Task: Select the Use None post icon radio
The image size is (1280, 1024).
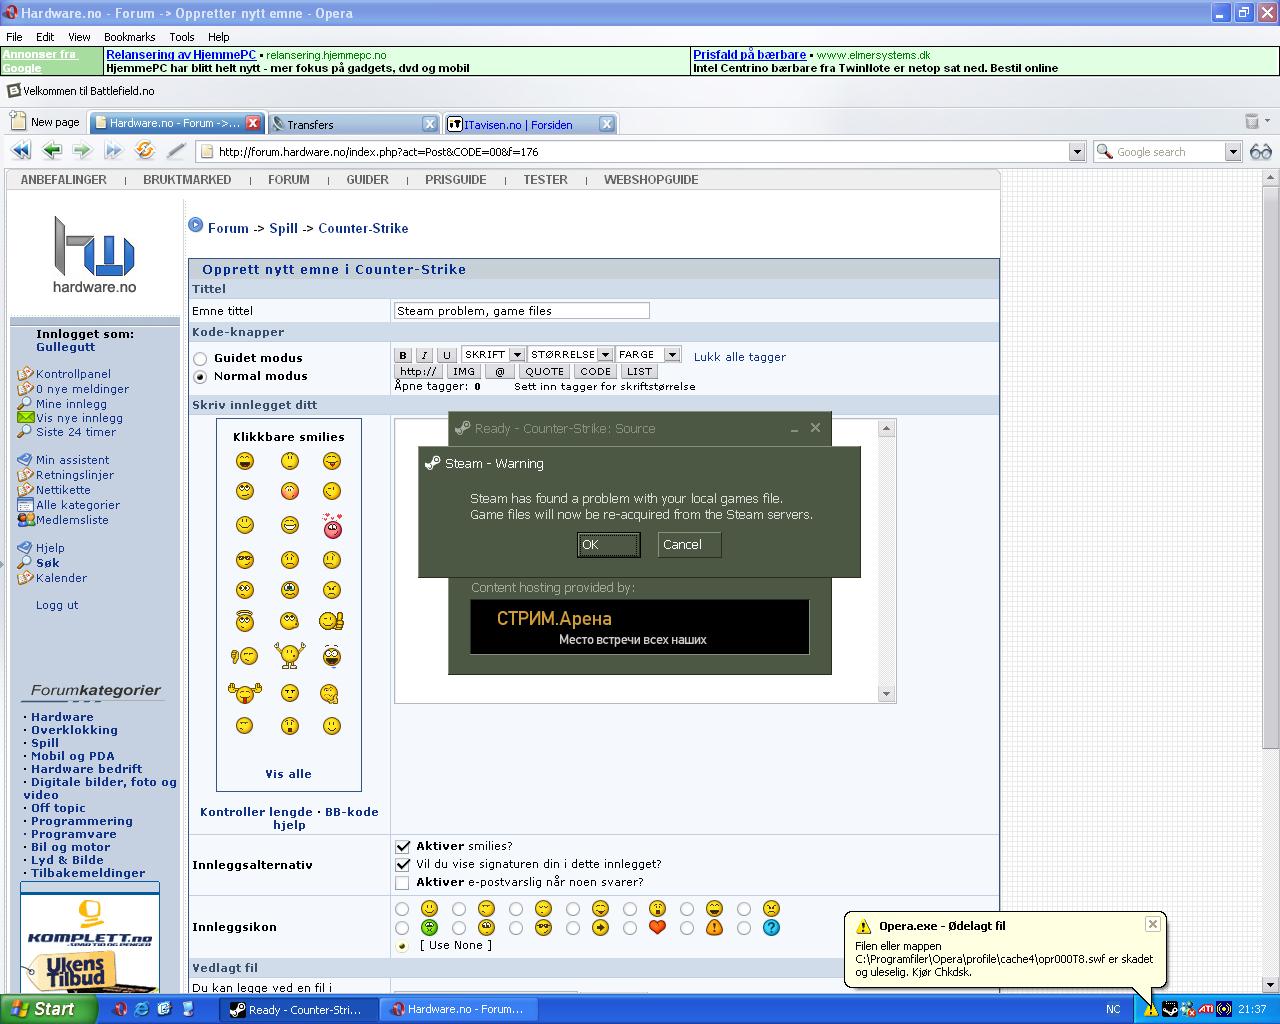Action: [x=402, y=946]
